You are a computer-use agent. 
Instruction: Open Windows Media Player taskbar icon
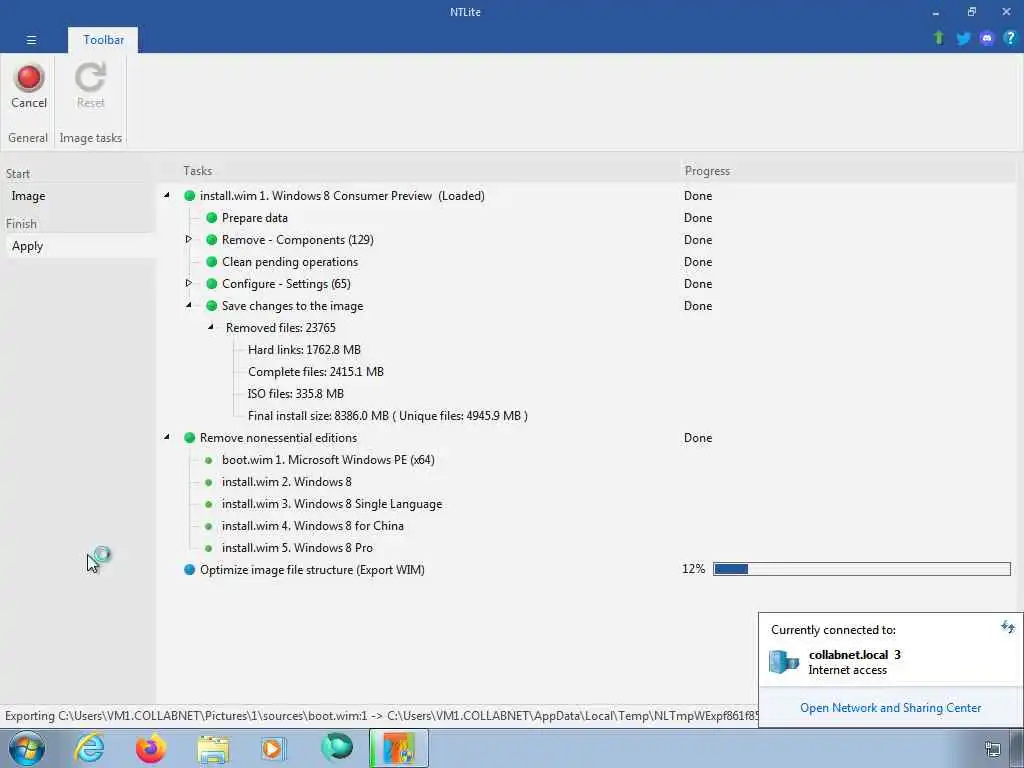click(x=274, y=748)
